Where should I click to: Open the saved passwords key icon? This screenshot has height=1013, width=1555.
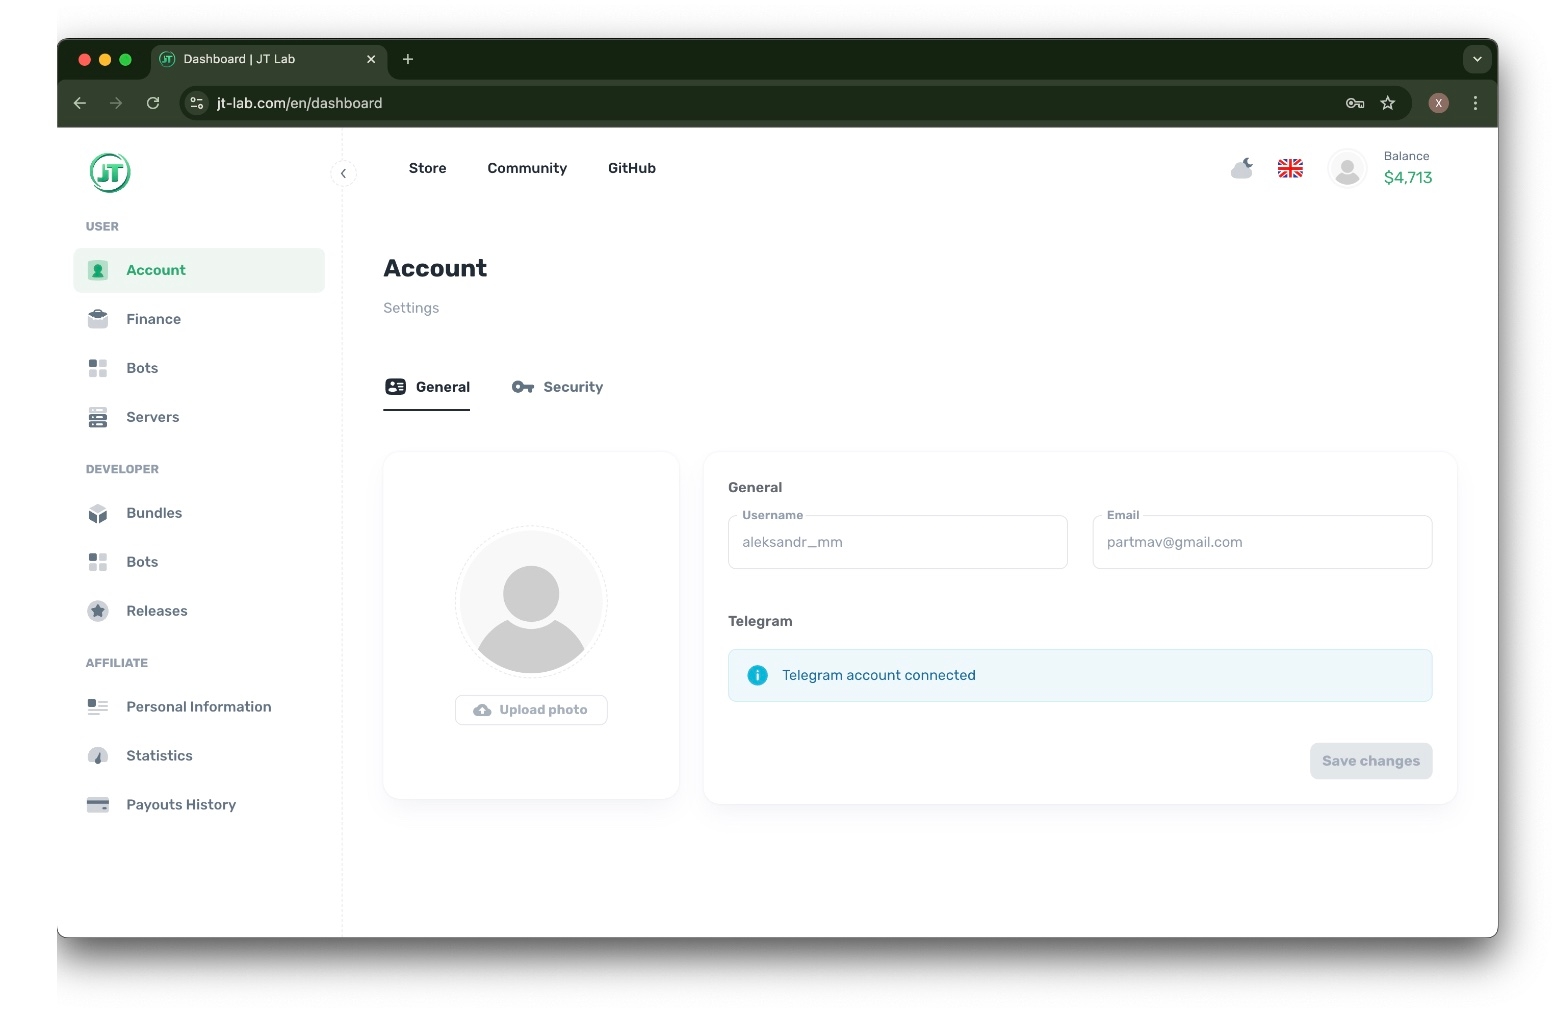(1355, 103)
